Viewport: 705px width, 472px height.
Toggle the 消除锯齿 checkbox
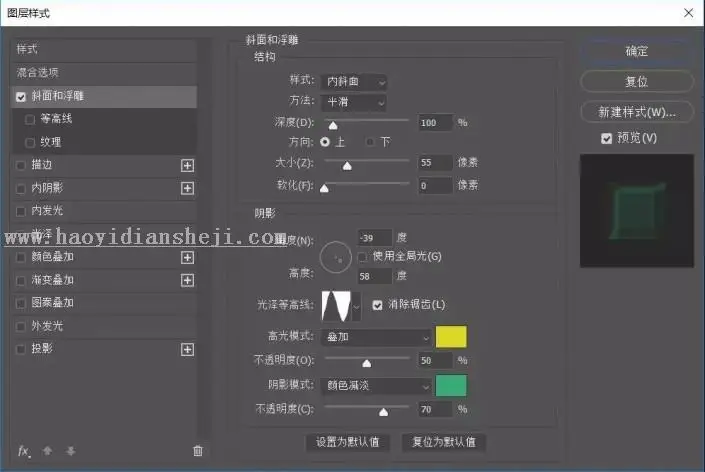[x=377, y=305]
